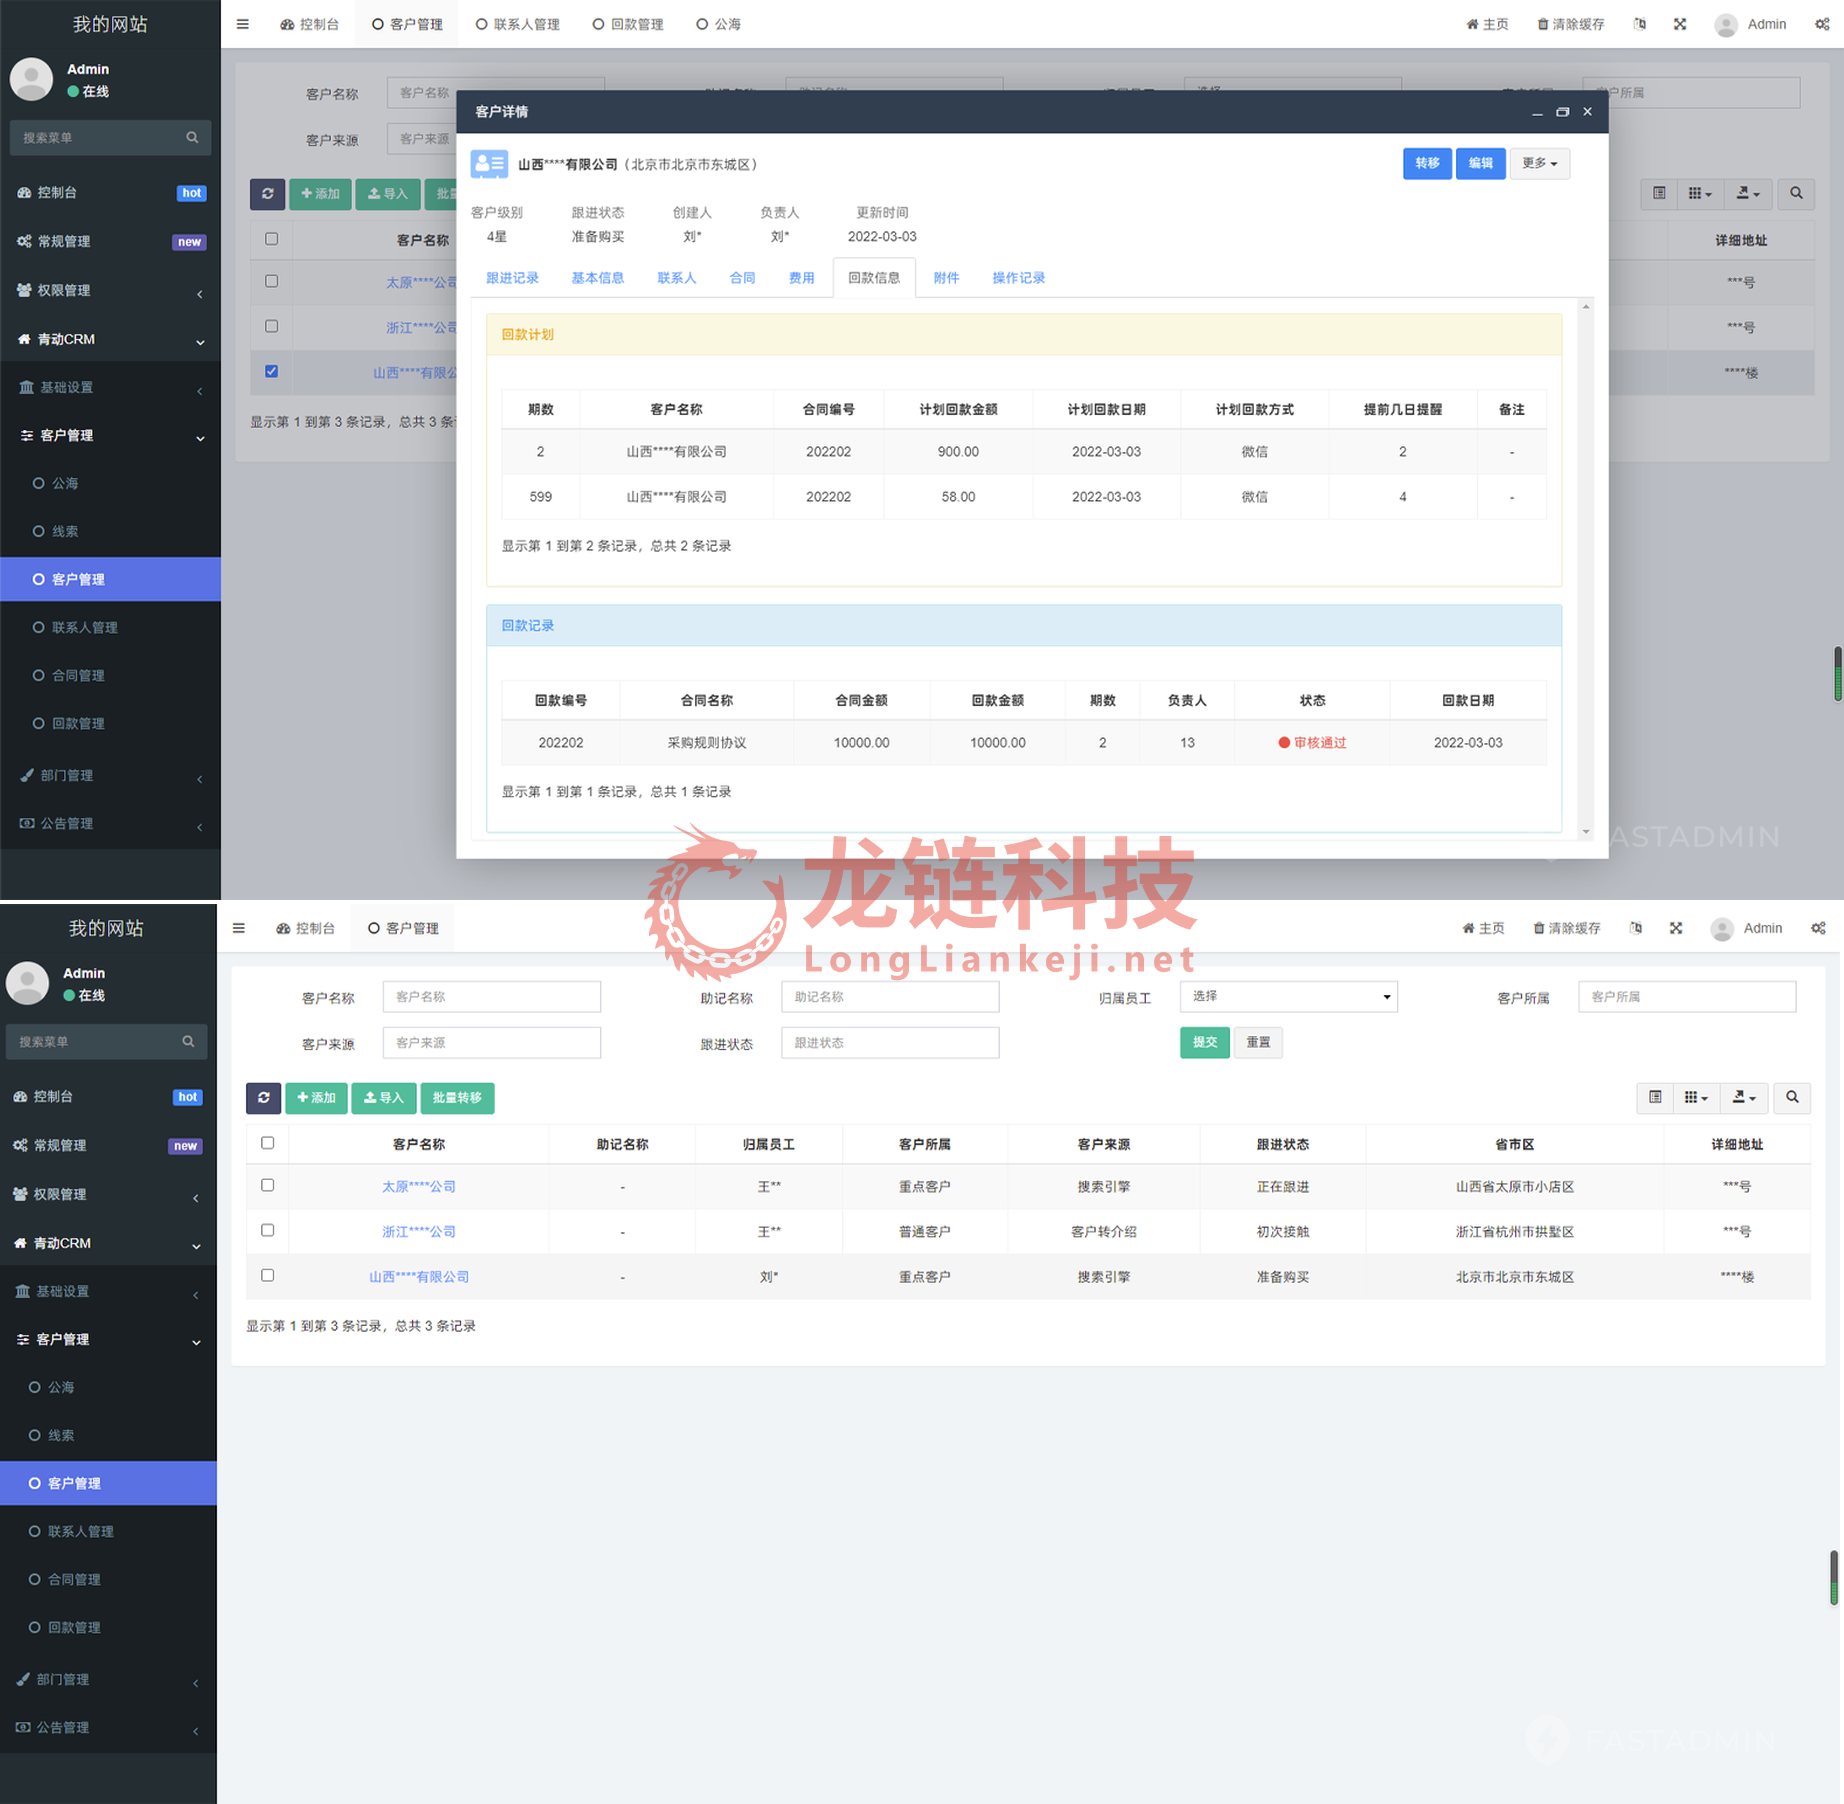1844x1804 pixels.
Task: Expand 部门管理 in upper page sidebar
Action: (x=110, y=775)
